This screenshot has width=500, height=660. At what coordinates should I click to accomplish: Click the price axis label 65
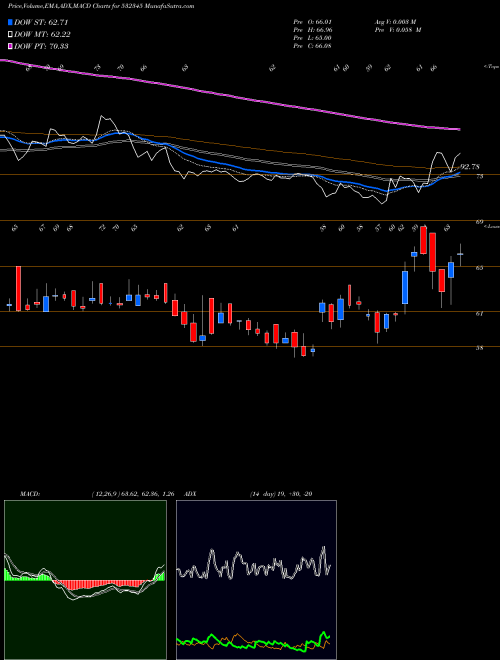click(479, 268)
